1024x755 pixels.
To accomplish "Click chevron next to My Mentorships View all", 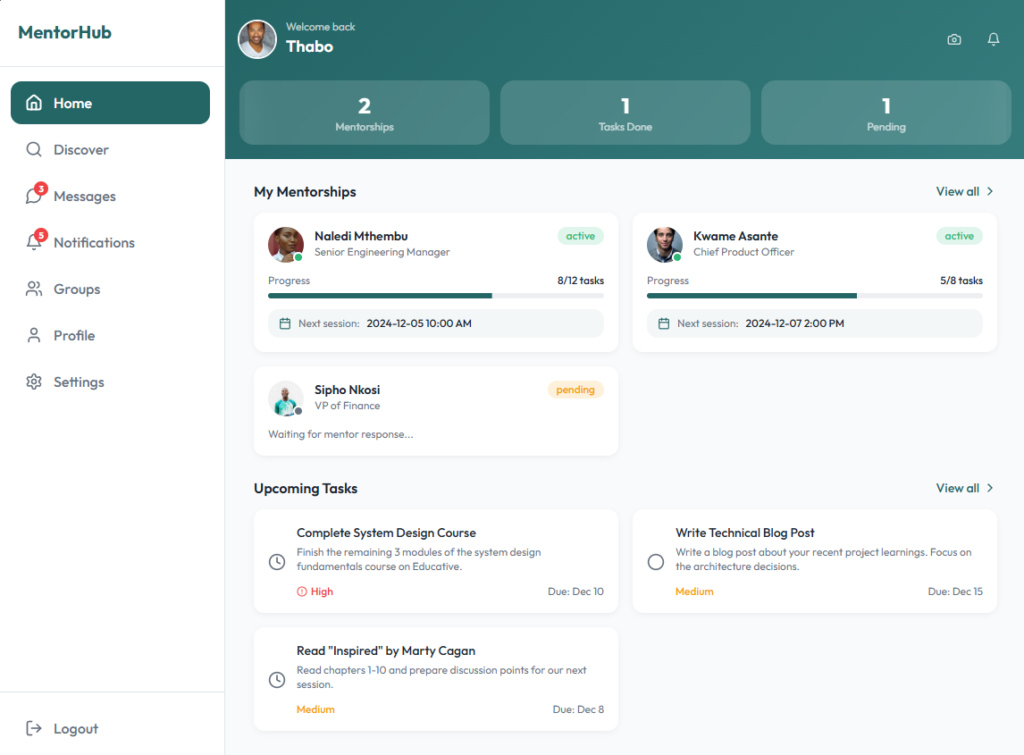I will pos(990,191).
